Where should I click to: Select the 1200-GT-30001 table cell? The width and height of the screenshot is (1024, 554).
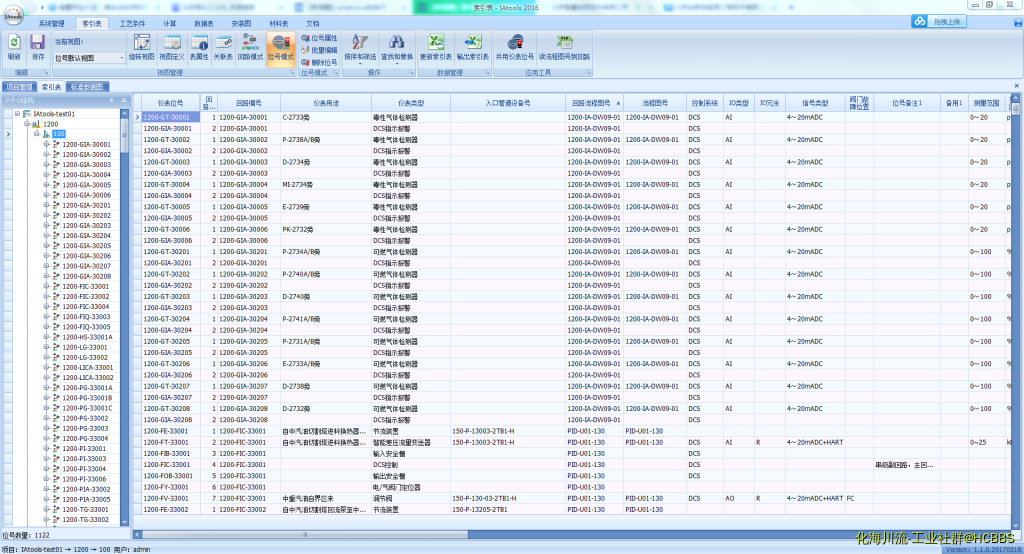(170, 118)
